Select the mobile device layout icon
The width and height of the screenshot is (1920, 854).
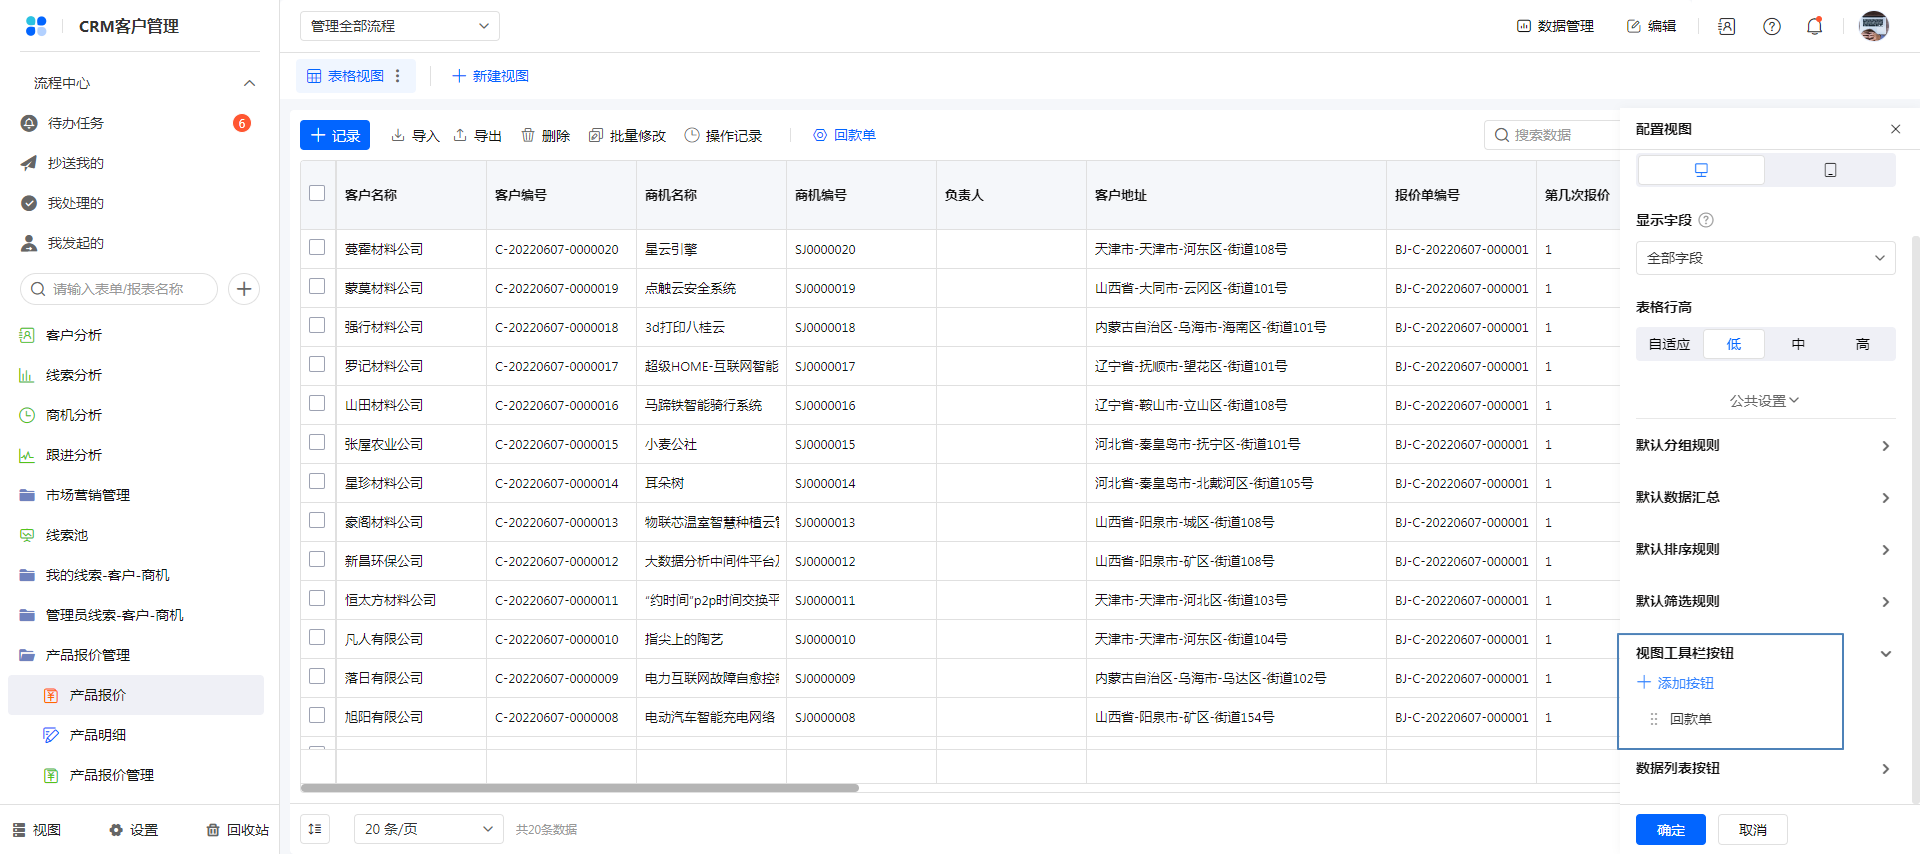[1830, 170]
